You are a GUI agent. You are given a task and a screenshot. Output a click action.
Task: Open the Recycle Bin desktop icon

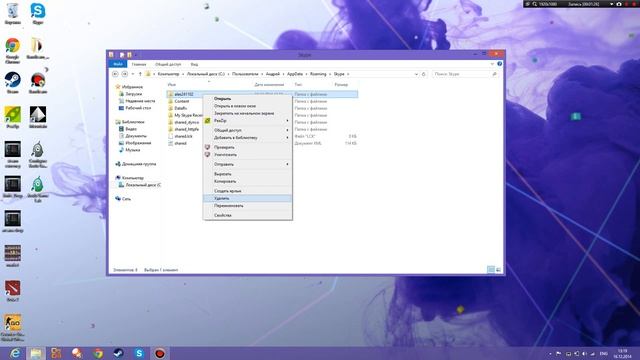pyautogui.click(x=13, y=12)
